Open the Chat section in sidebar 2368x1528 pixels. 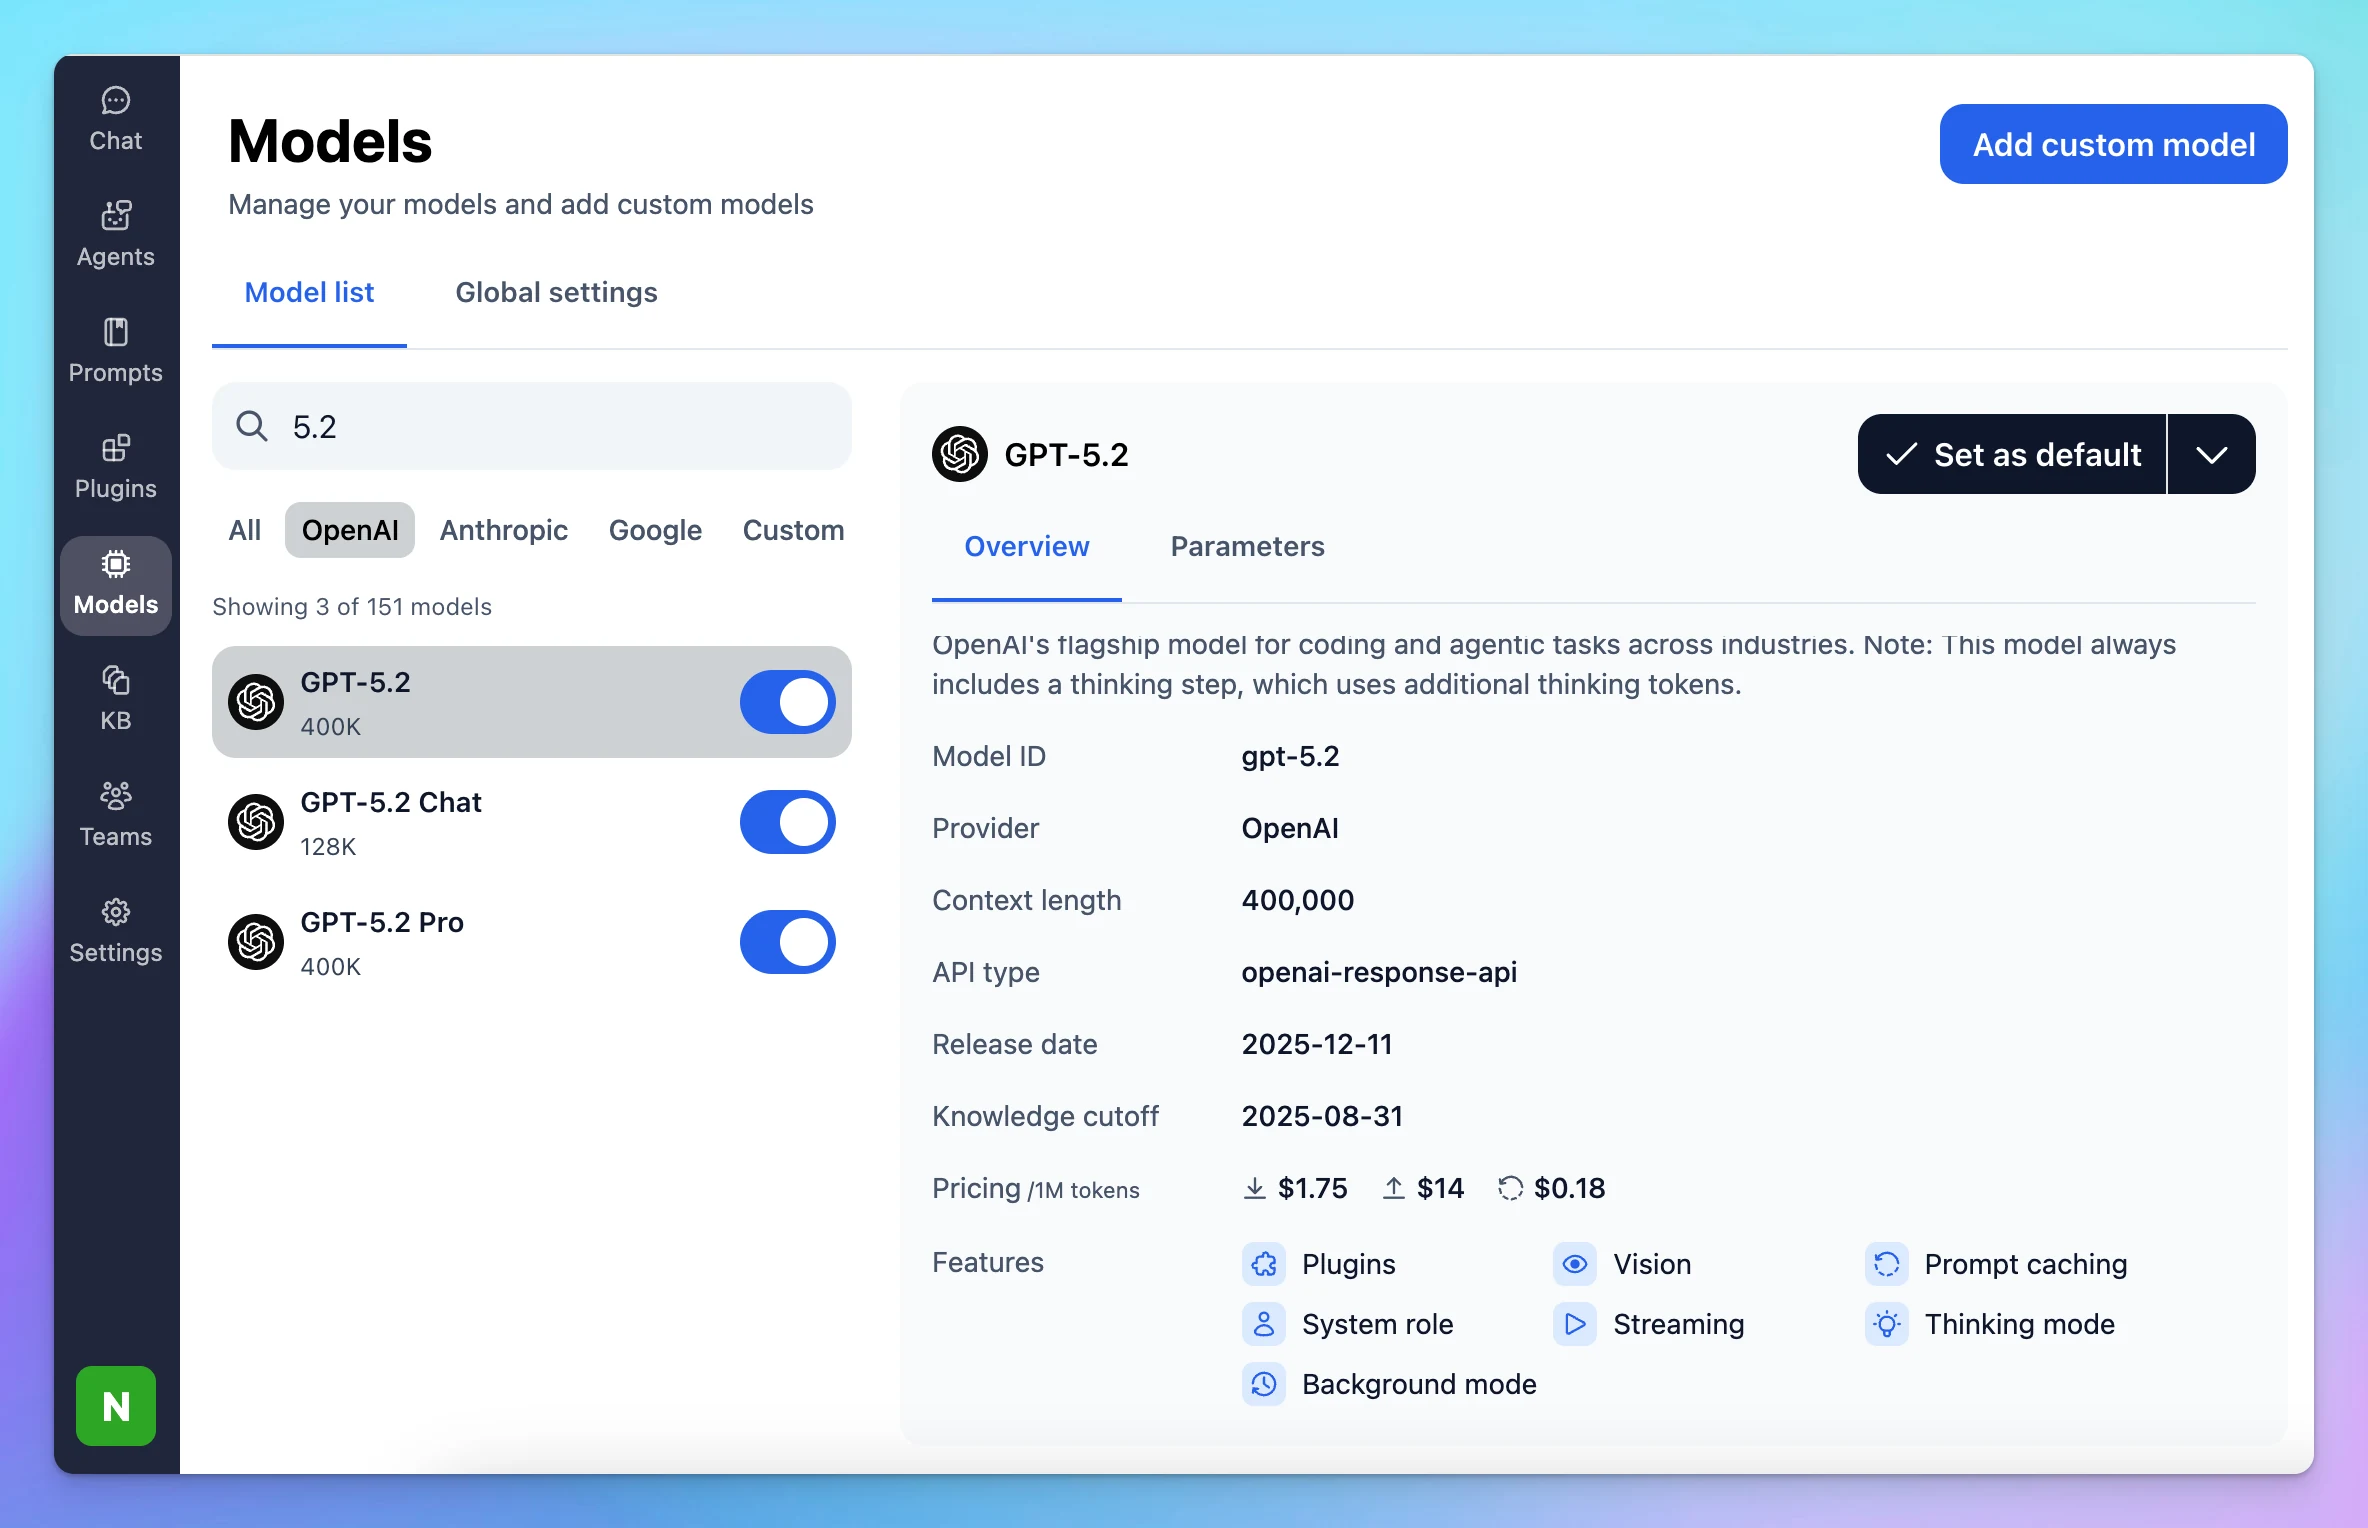click(x=116, y=119)
